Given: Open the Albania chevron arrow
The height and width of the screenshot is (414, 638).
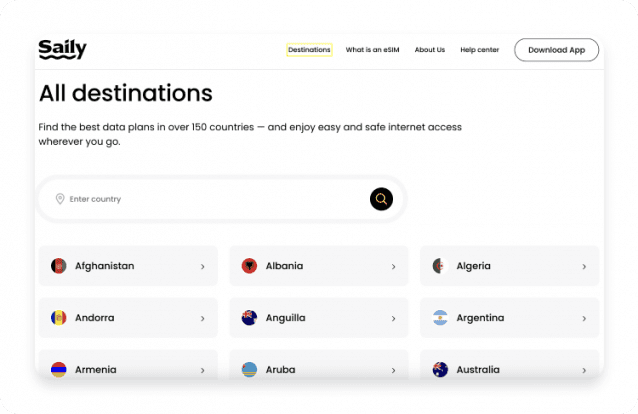Looking at the screenshot, I should pyautogui.click(x=393, y=267).
